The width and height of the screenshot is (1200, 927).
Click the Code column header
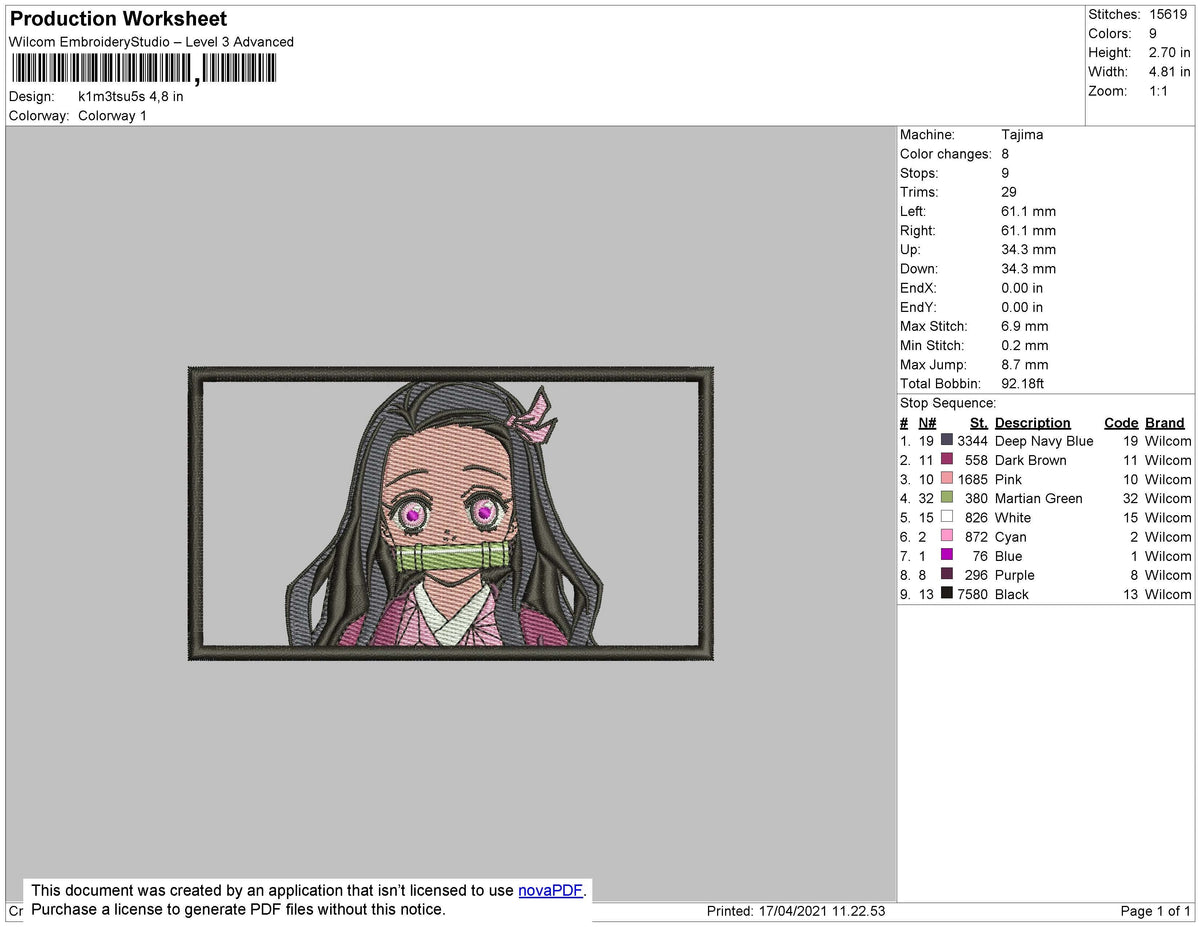pos(1121,422)
